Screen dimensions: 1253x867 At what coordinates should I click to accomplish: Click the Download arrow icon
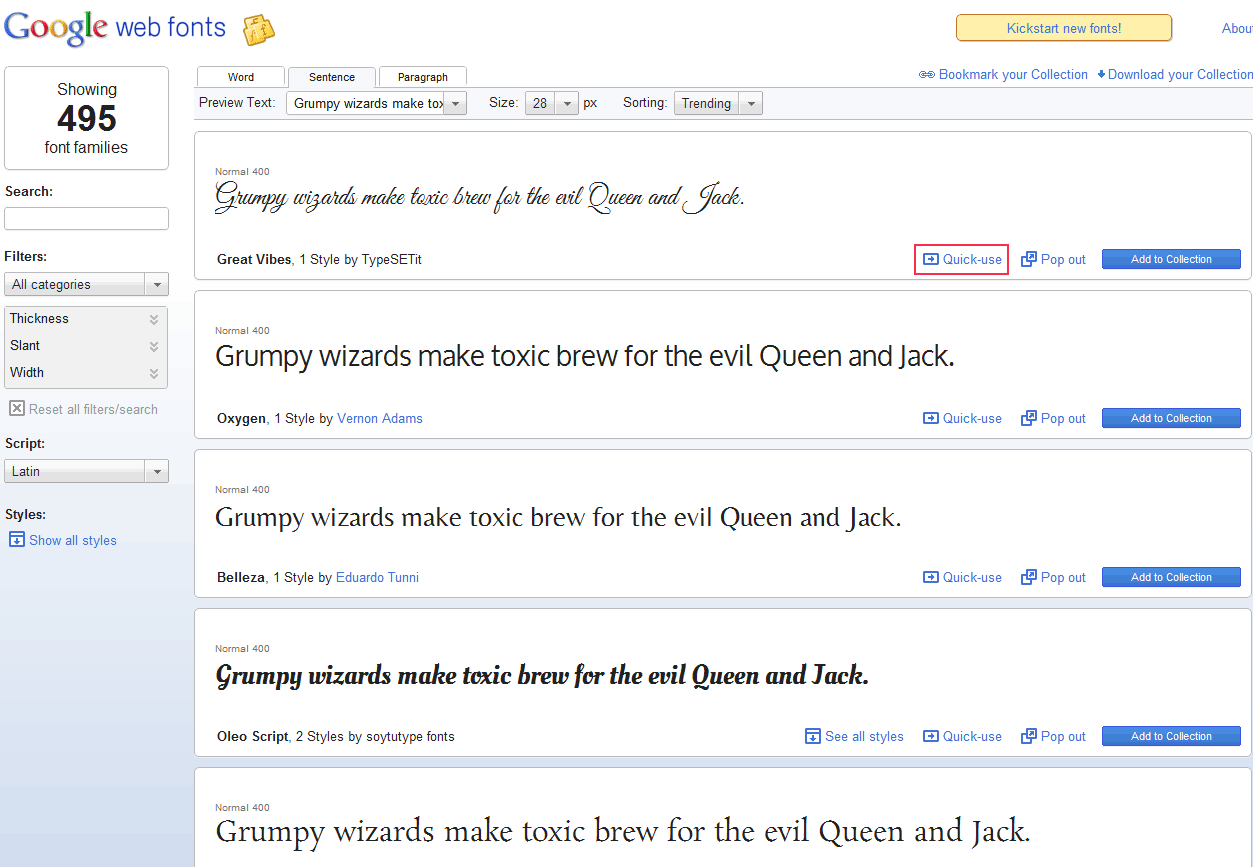tap(1101, 75)
